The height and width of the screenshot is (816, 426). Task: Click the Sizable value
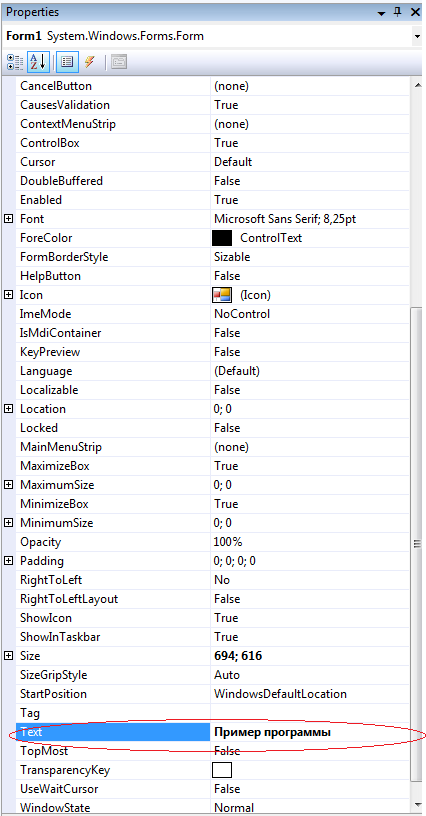click(232, 257)
